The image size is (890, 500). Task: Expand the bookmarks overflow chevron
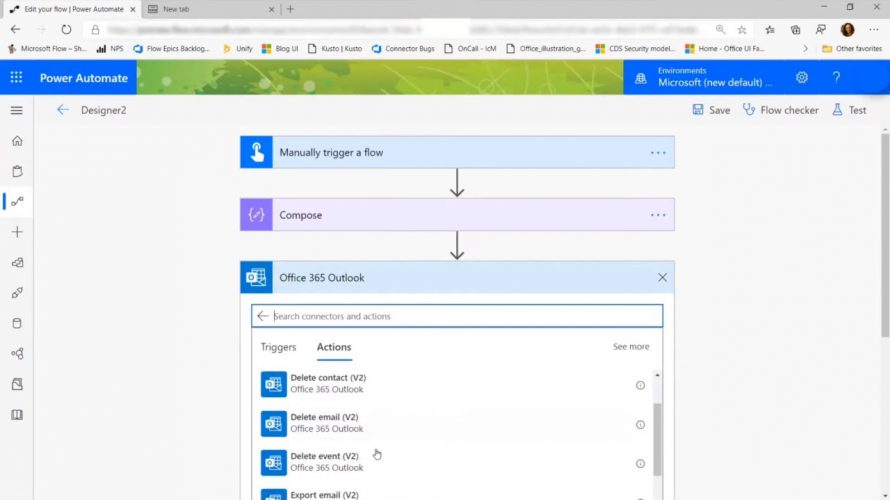[805, 49]
